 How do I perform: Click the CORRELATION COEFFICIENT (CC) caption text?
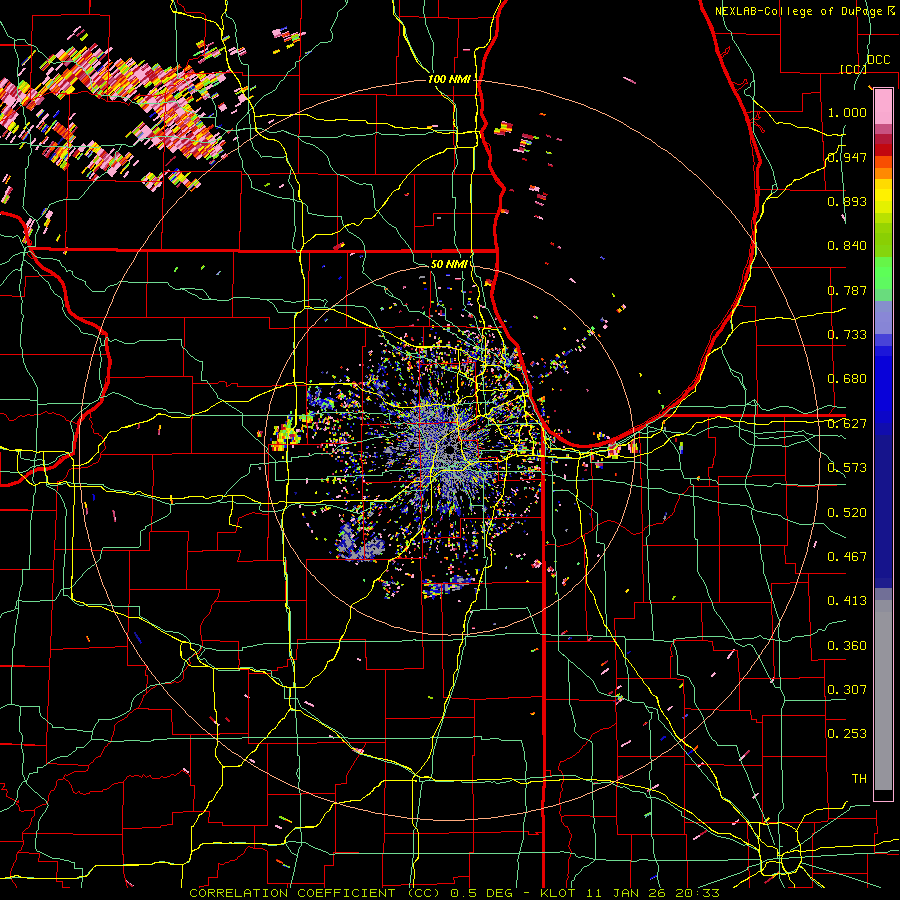315,893
